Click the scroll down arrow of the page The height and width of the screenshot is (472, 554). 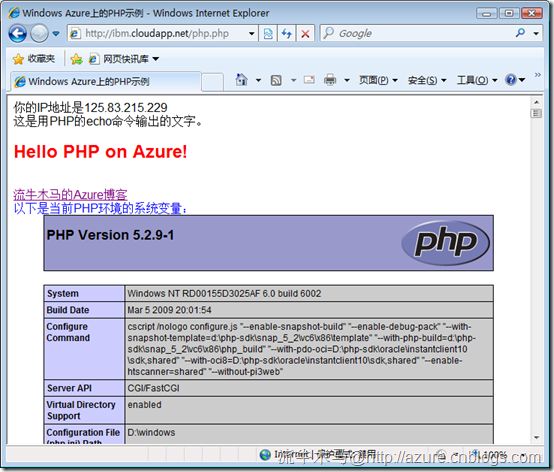pos(536,437)
